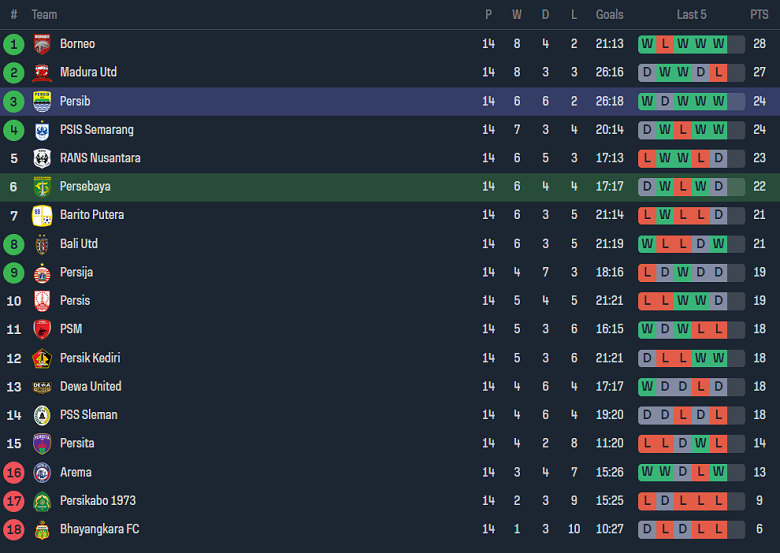Open the Persik Kediri team page
The height and width of the screenshot is (553, 780).
pos(90,358)
